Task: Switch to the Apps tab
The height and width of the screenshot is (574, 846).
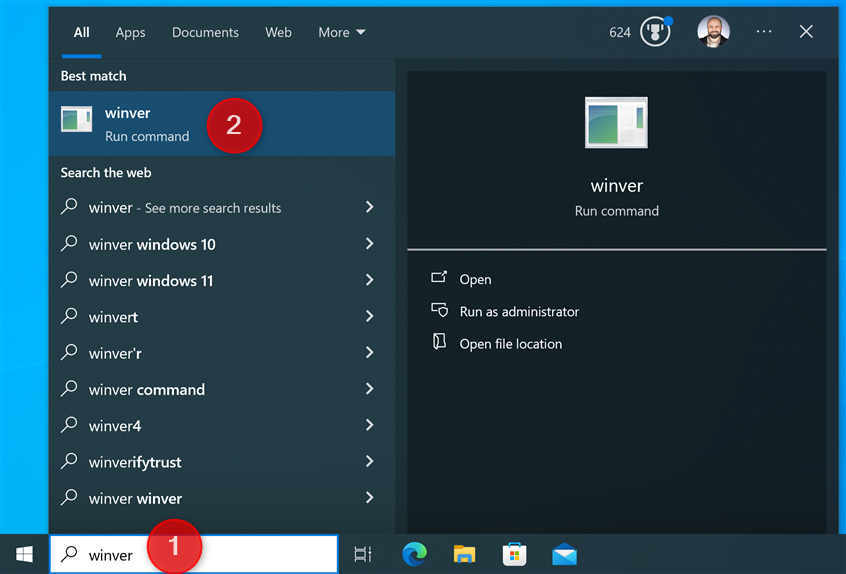Action: tap(130, 32)
